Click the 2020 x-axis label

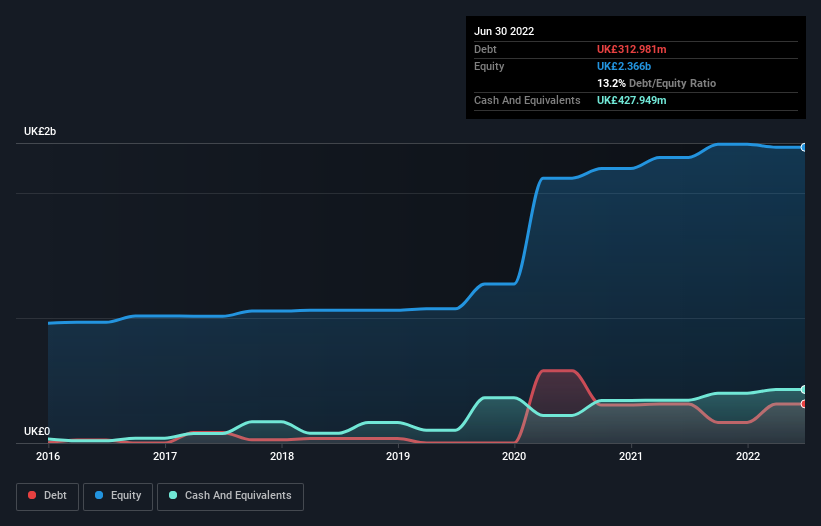pyautogui.click(x=514, y=456)
